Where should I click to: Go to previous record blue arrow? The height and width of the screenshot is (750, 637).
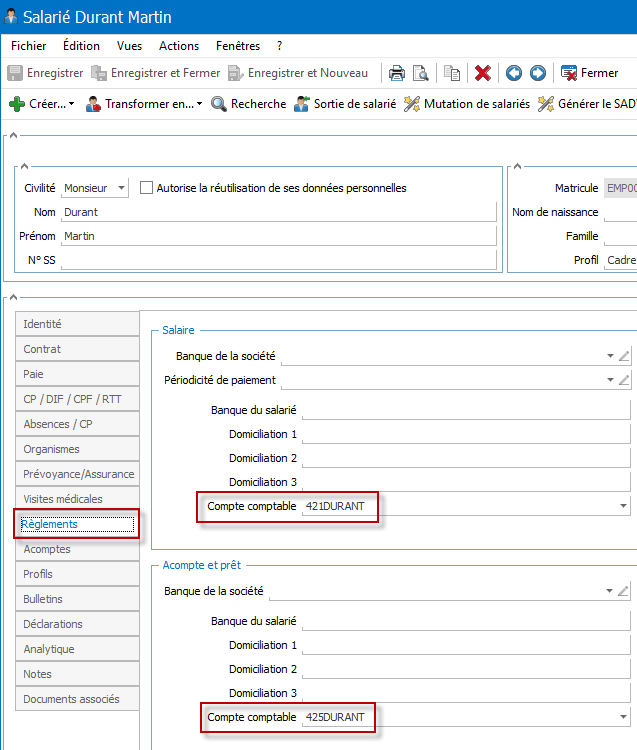514,73
